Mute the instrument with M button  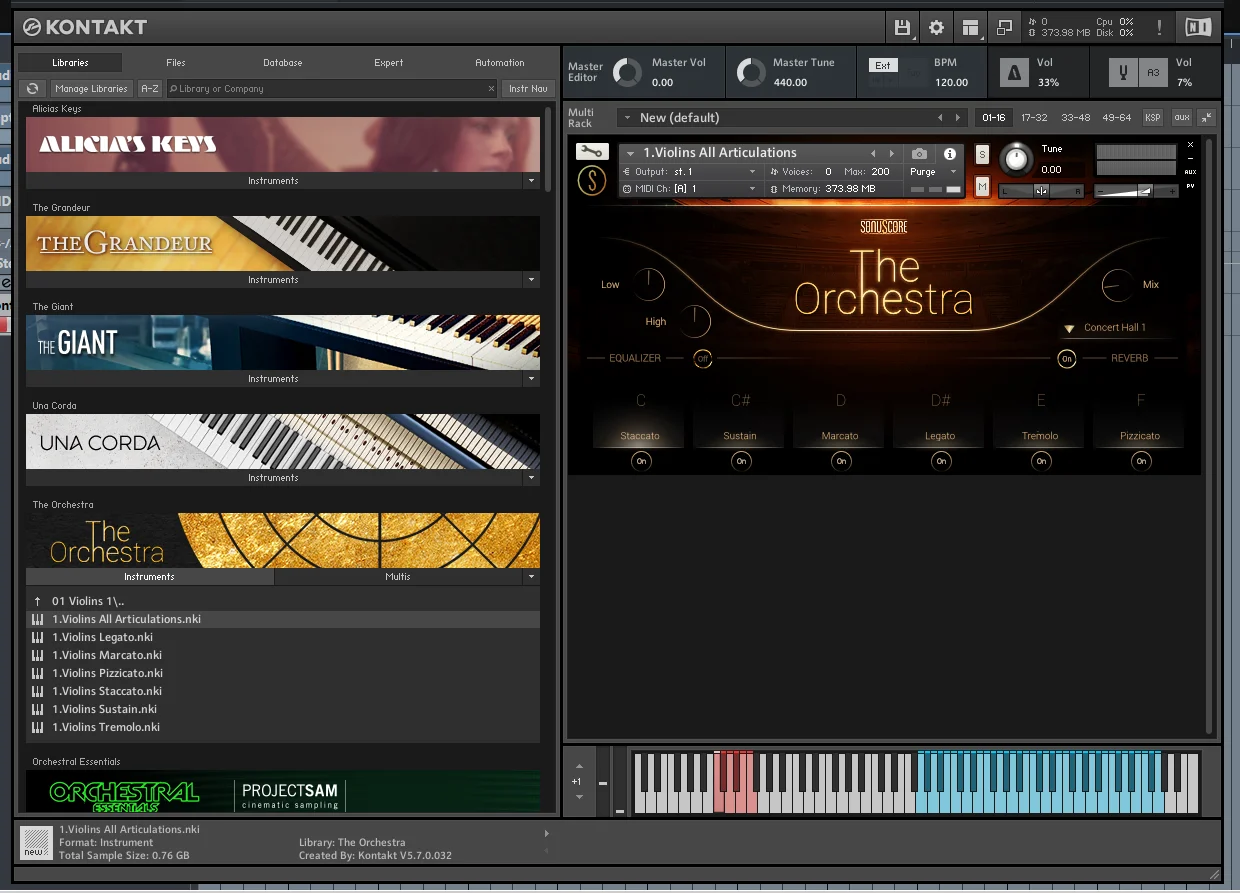pos(982,186)
